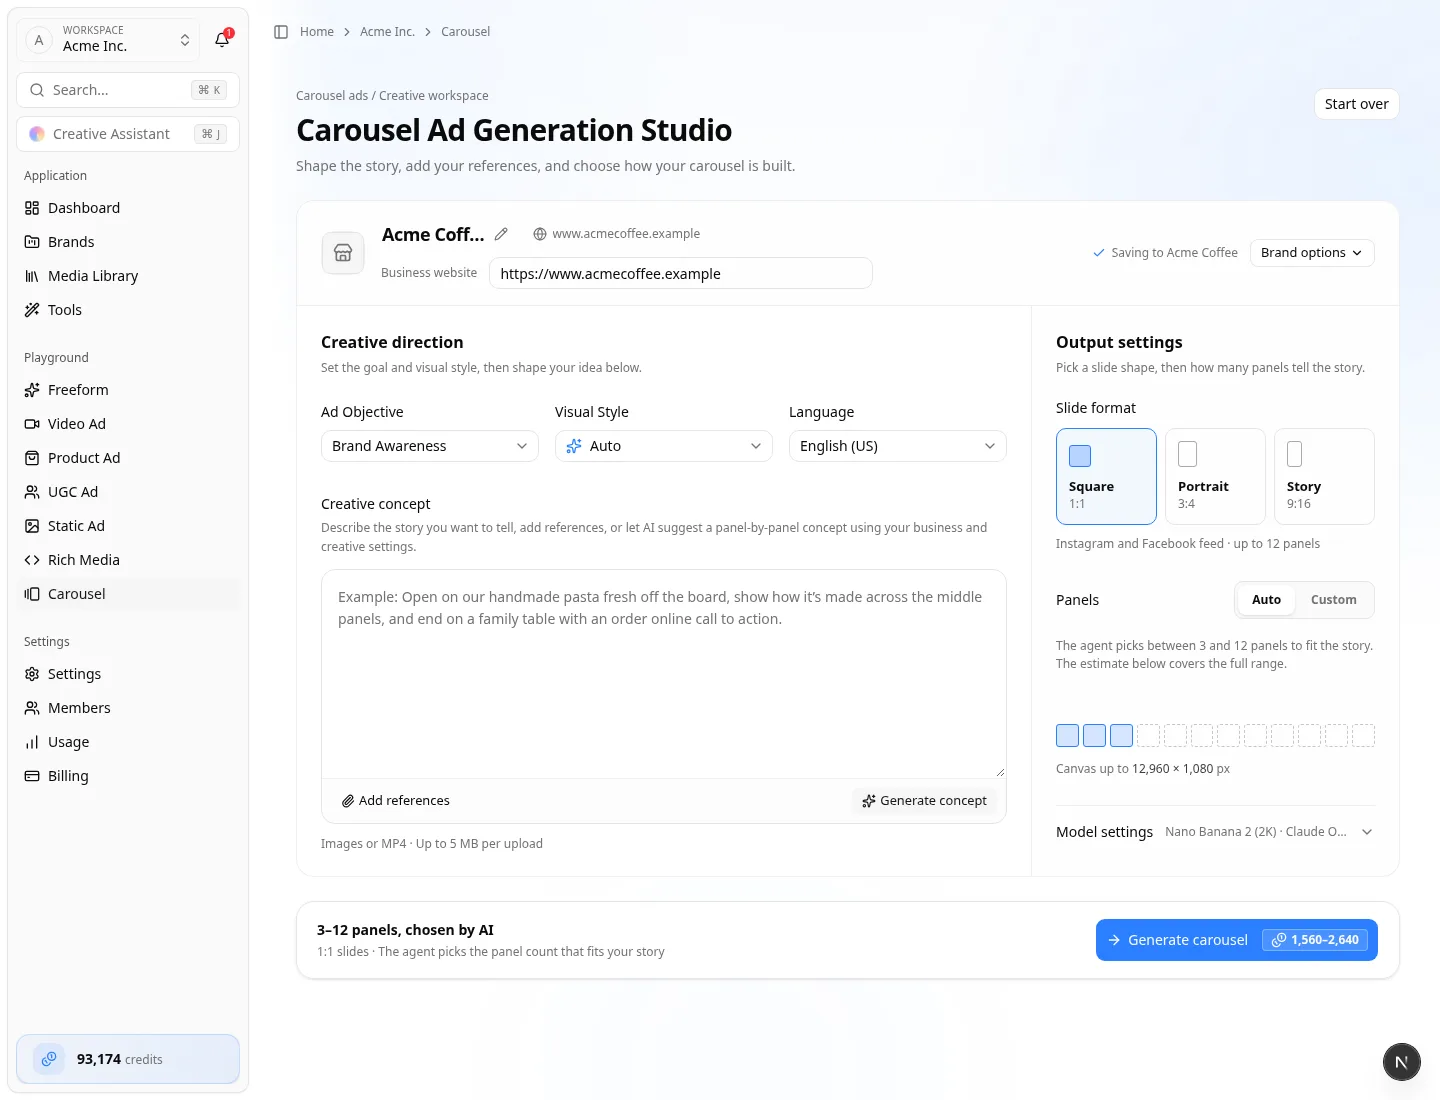Open the Language dropdown
The width and height of the screenshot is (1440, 1100).
898,446
